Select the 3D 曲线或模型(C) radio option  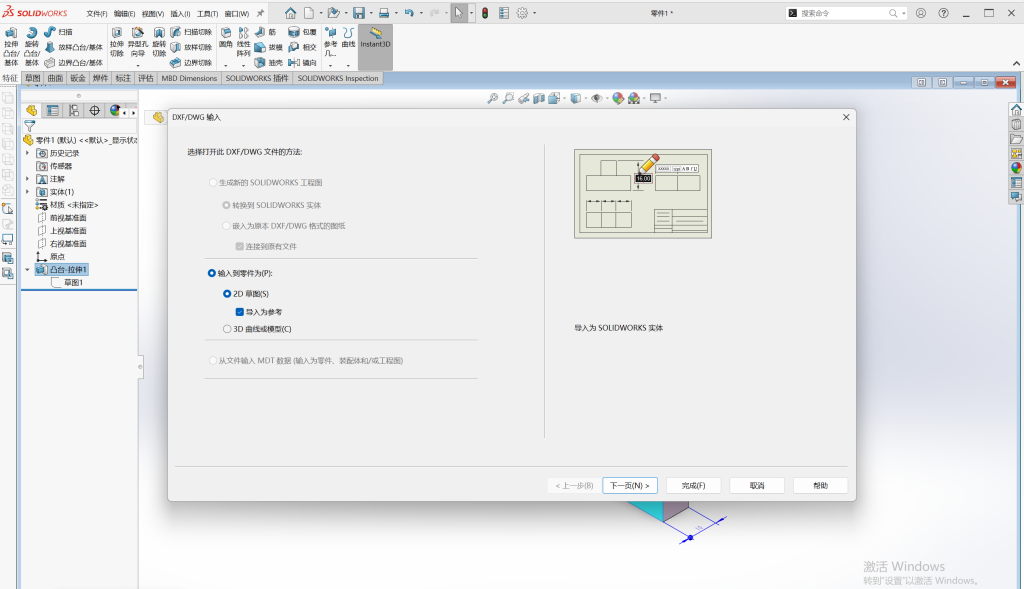227,329
